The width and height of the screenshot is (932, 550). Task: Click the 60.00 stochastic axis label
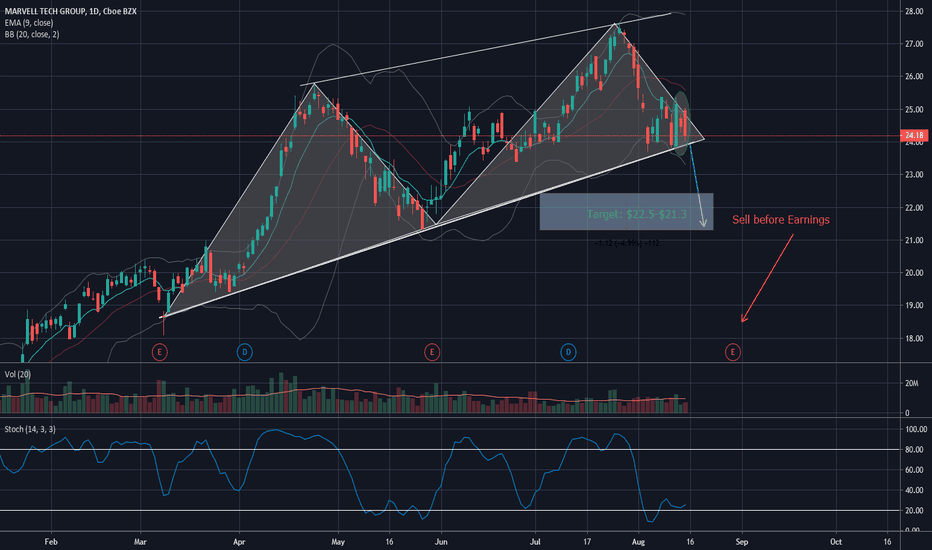[914, 470]
